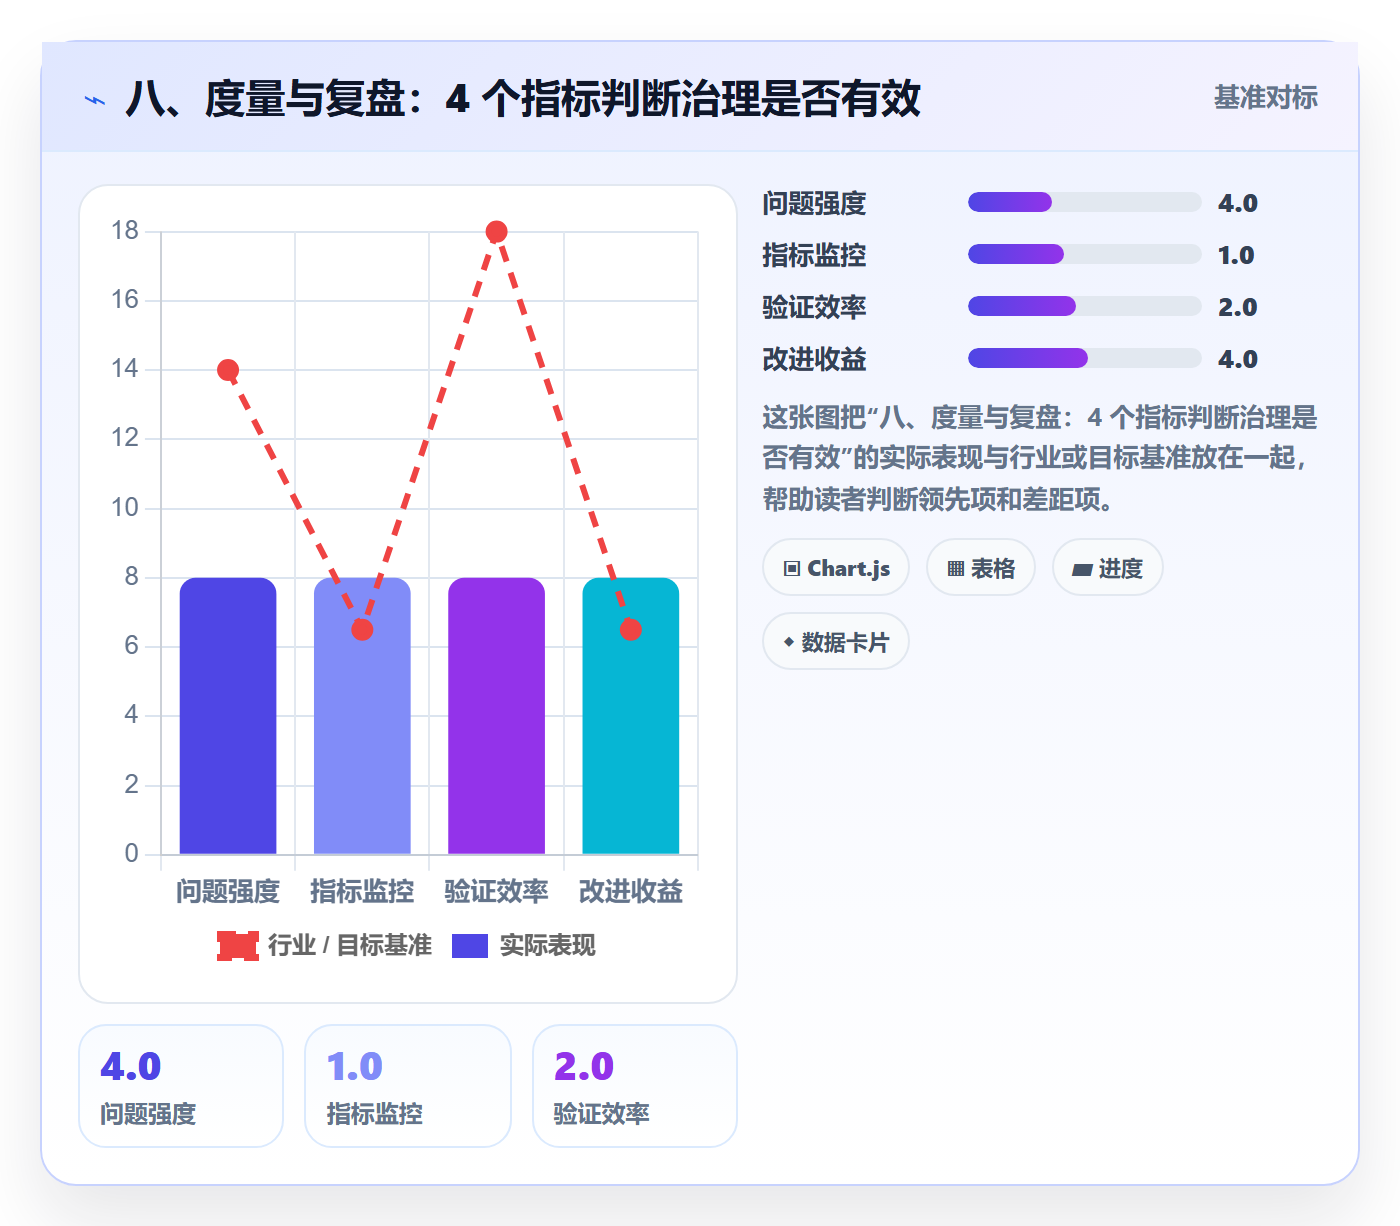Click the lightning bolt icon beside the title
The height and width of the screenshot is (1226, 1400).
(x=95, y=100)
